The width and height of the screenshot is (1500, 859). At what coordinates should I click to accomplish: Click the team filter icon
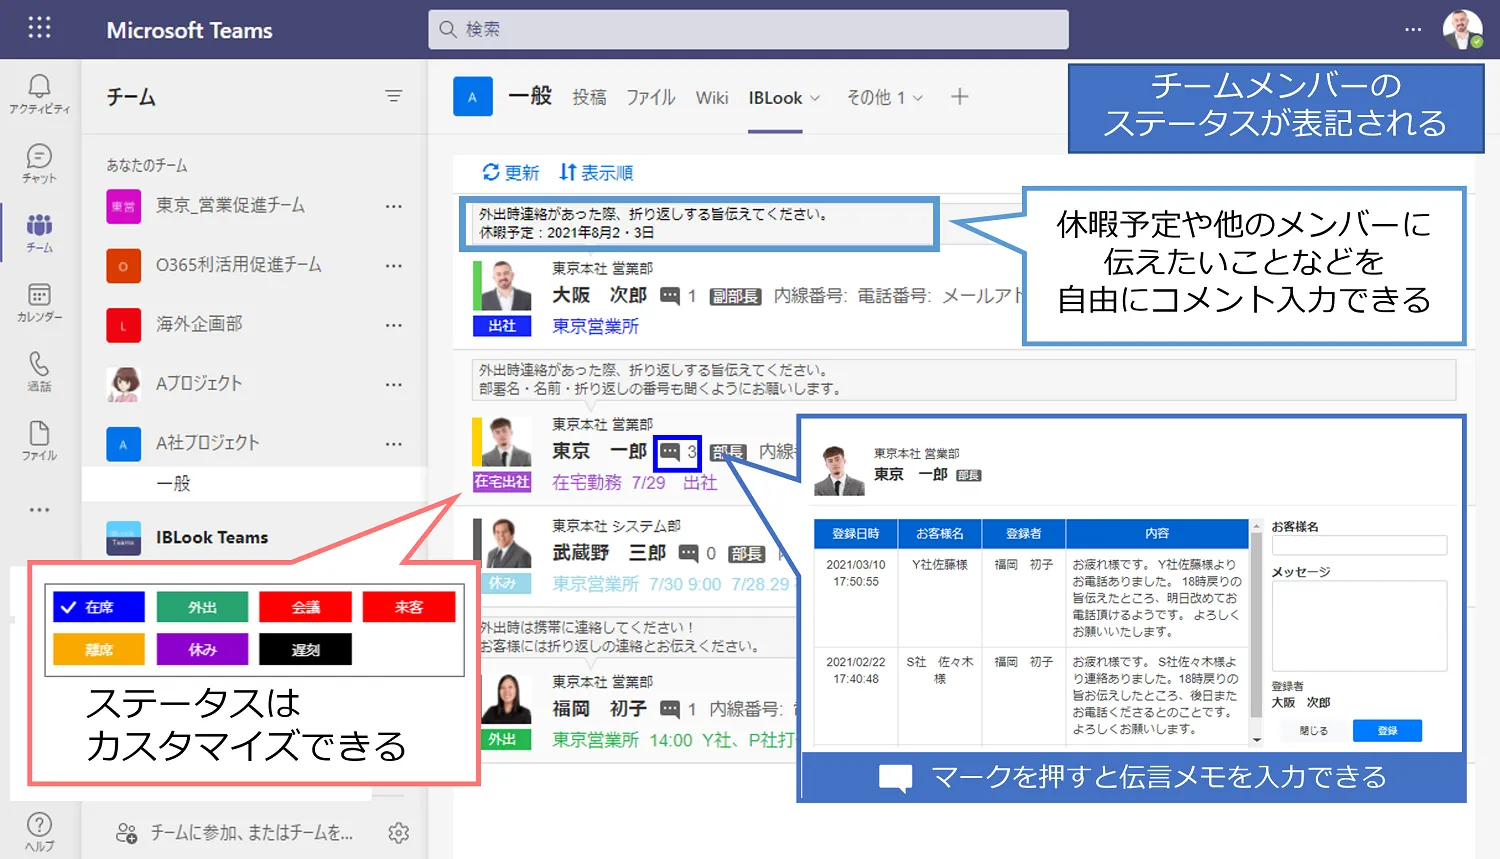pyautogui.click(x=393, y=96)
